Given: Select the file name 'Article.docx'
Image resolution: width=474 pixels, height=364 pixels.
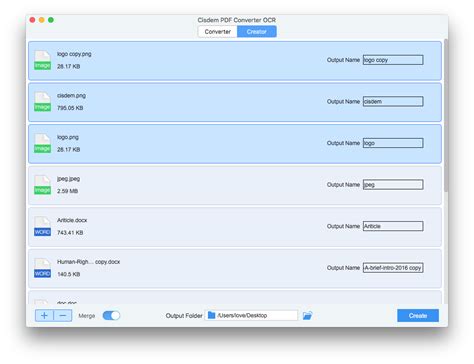Looking at the screenshot, I should 72,220.
